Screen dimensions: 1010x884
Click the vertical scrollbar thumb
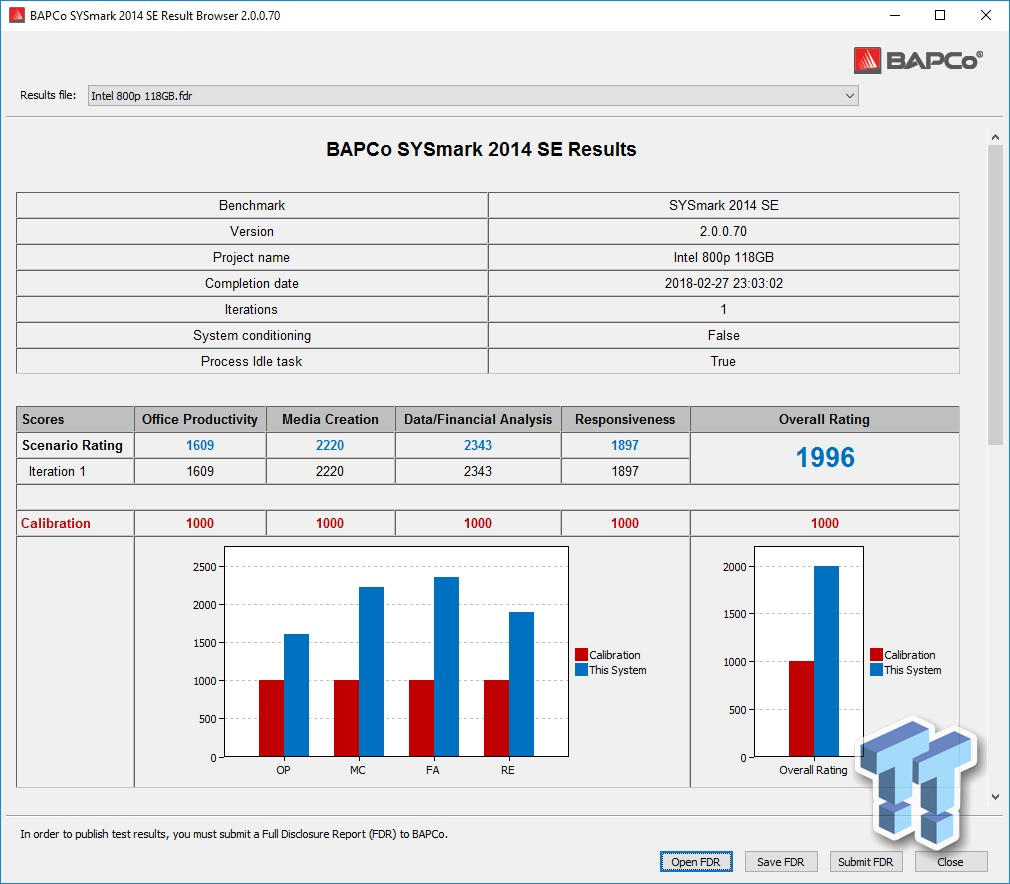tap(995, 294)
